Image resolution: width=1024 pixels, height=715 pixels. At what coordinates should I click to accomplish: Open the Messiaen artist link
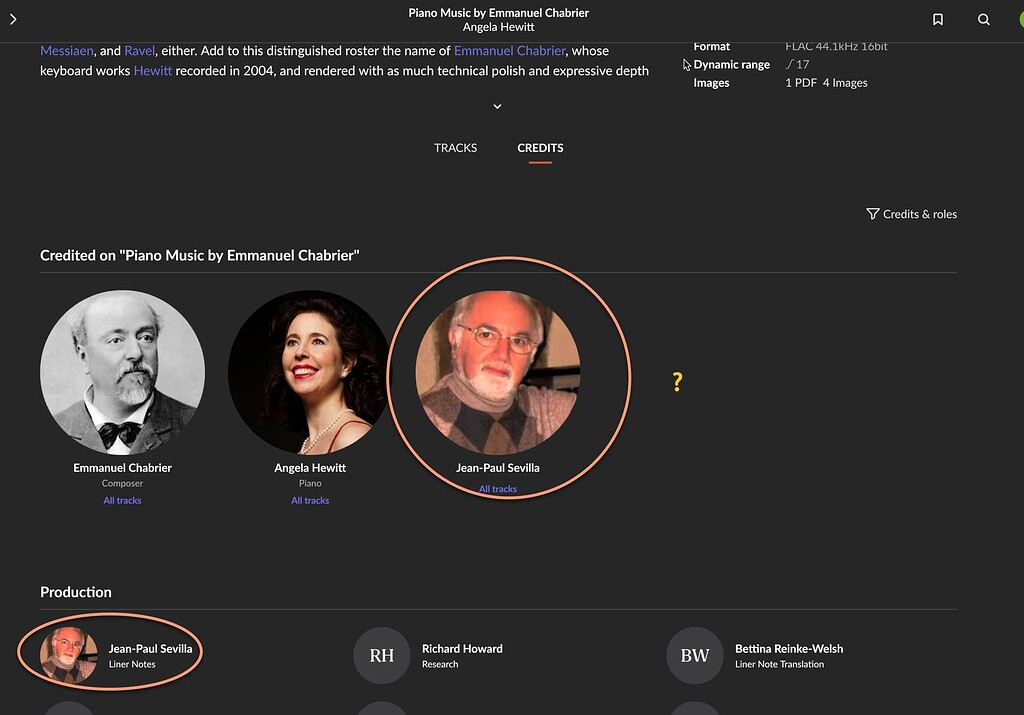coord(66,50)
